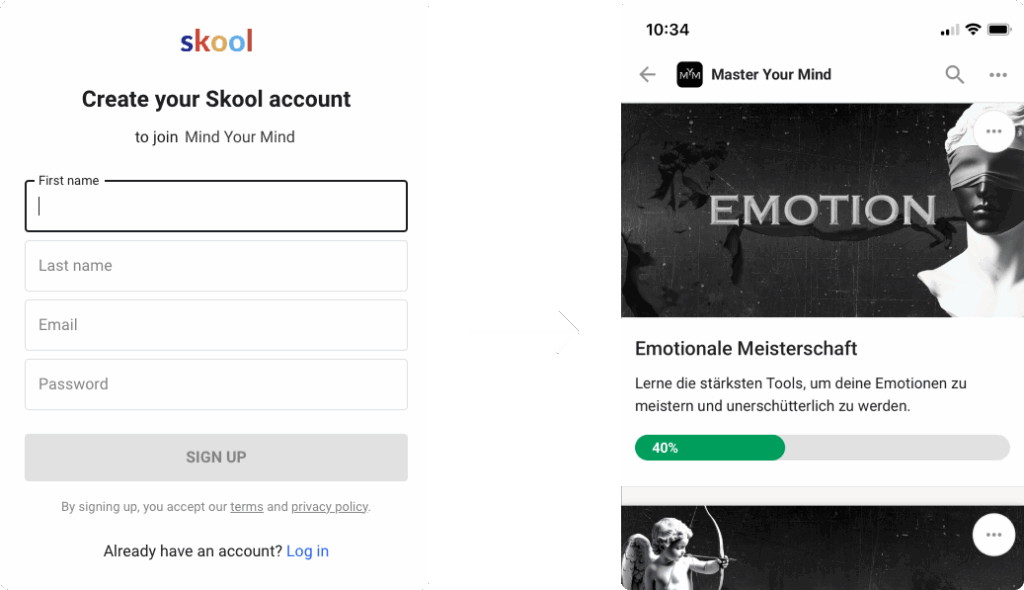The height and width of the screenshot is (590, 1024).
Task: Open options on the Emotion course card
Action: (x=993, y=131)
